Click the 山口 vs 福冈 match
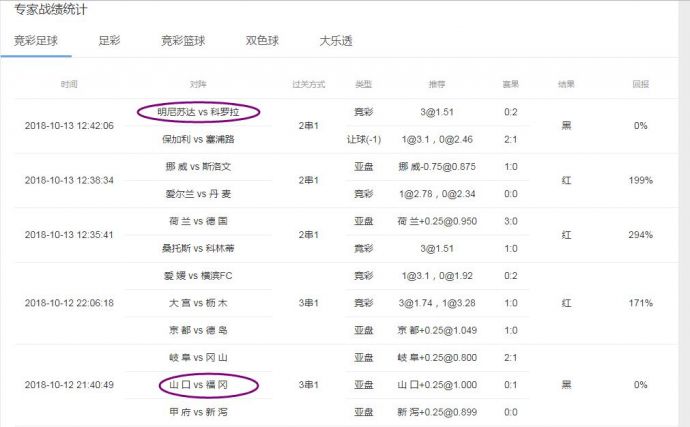 pos(198,385)
